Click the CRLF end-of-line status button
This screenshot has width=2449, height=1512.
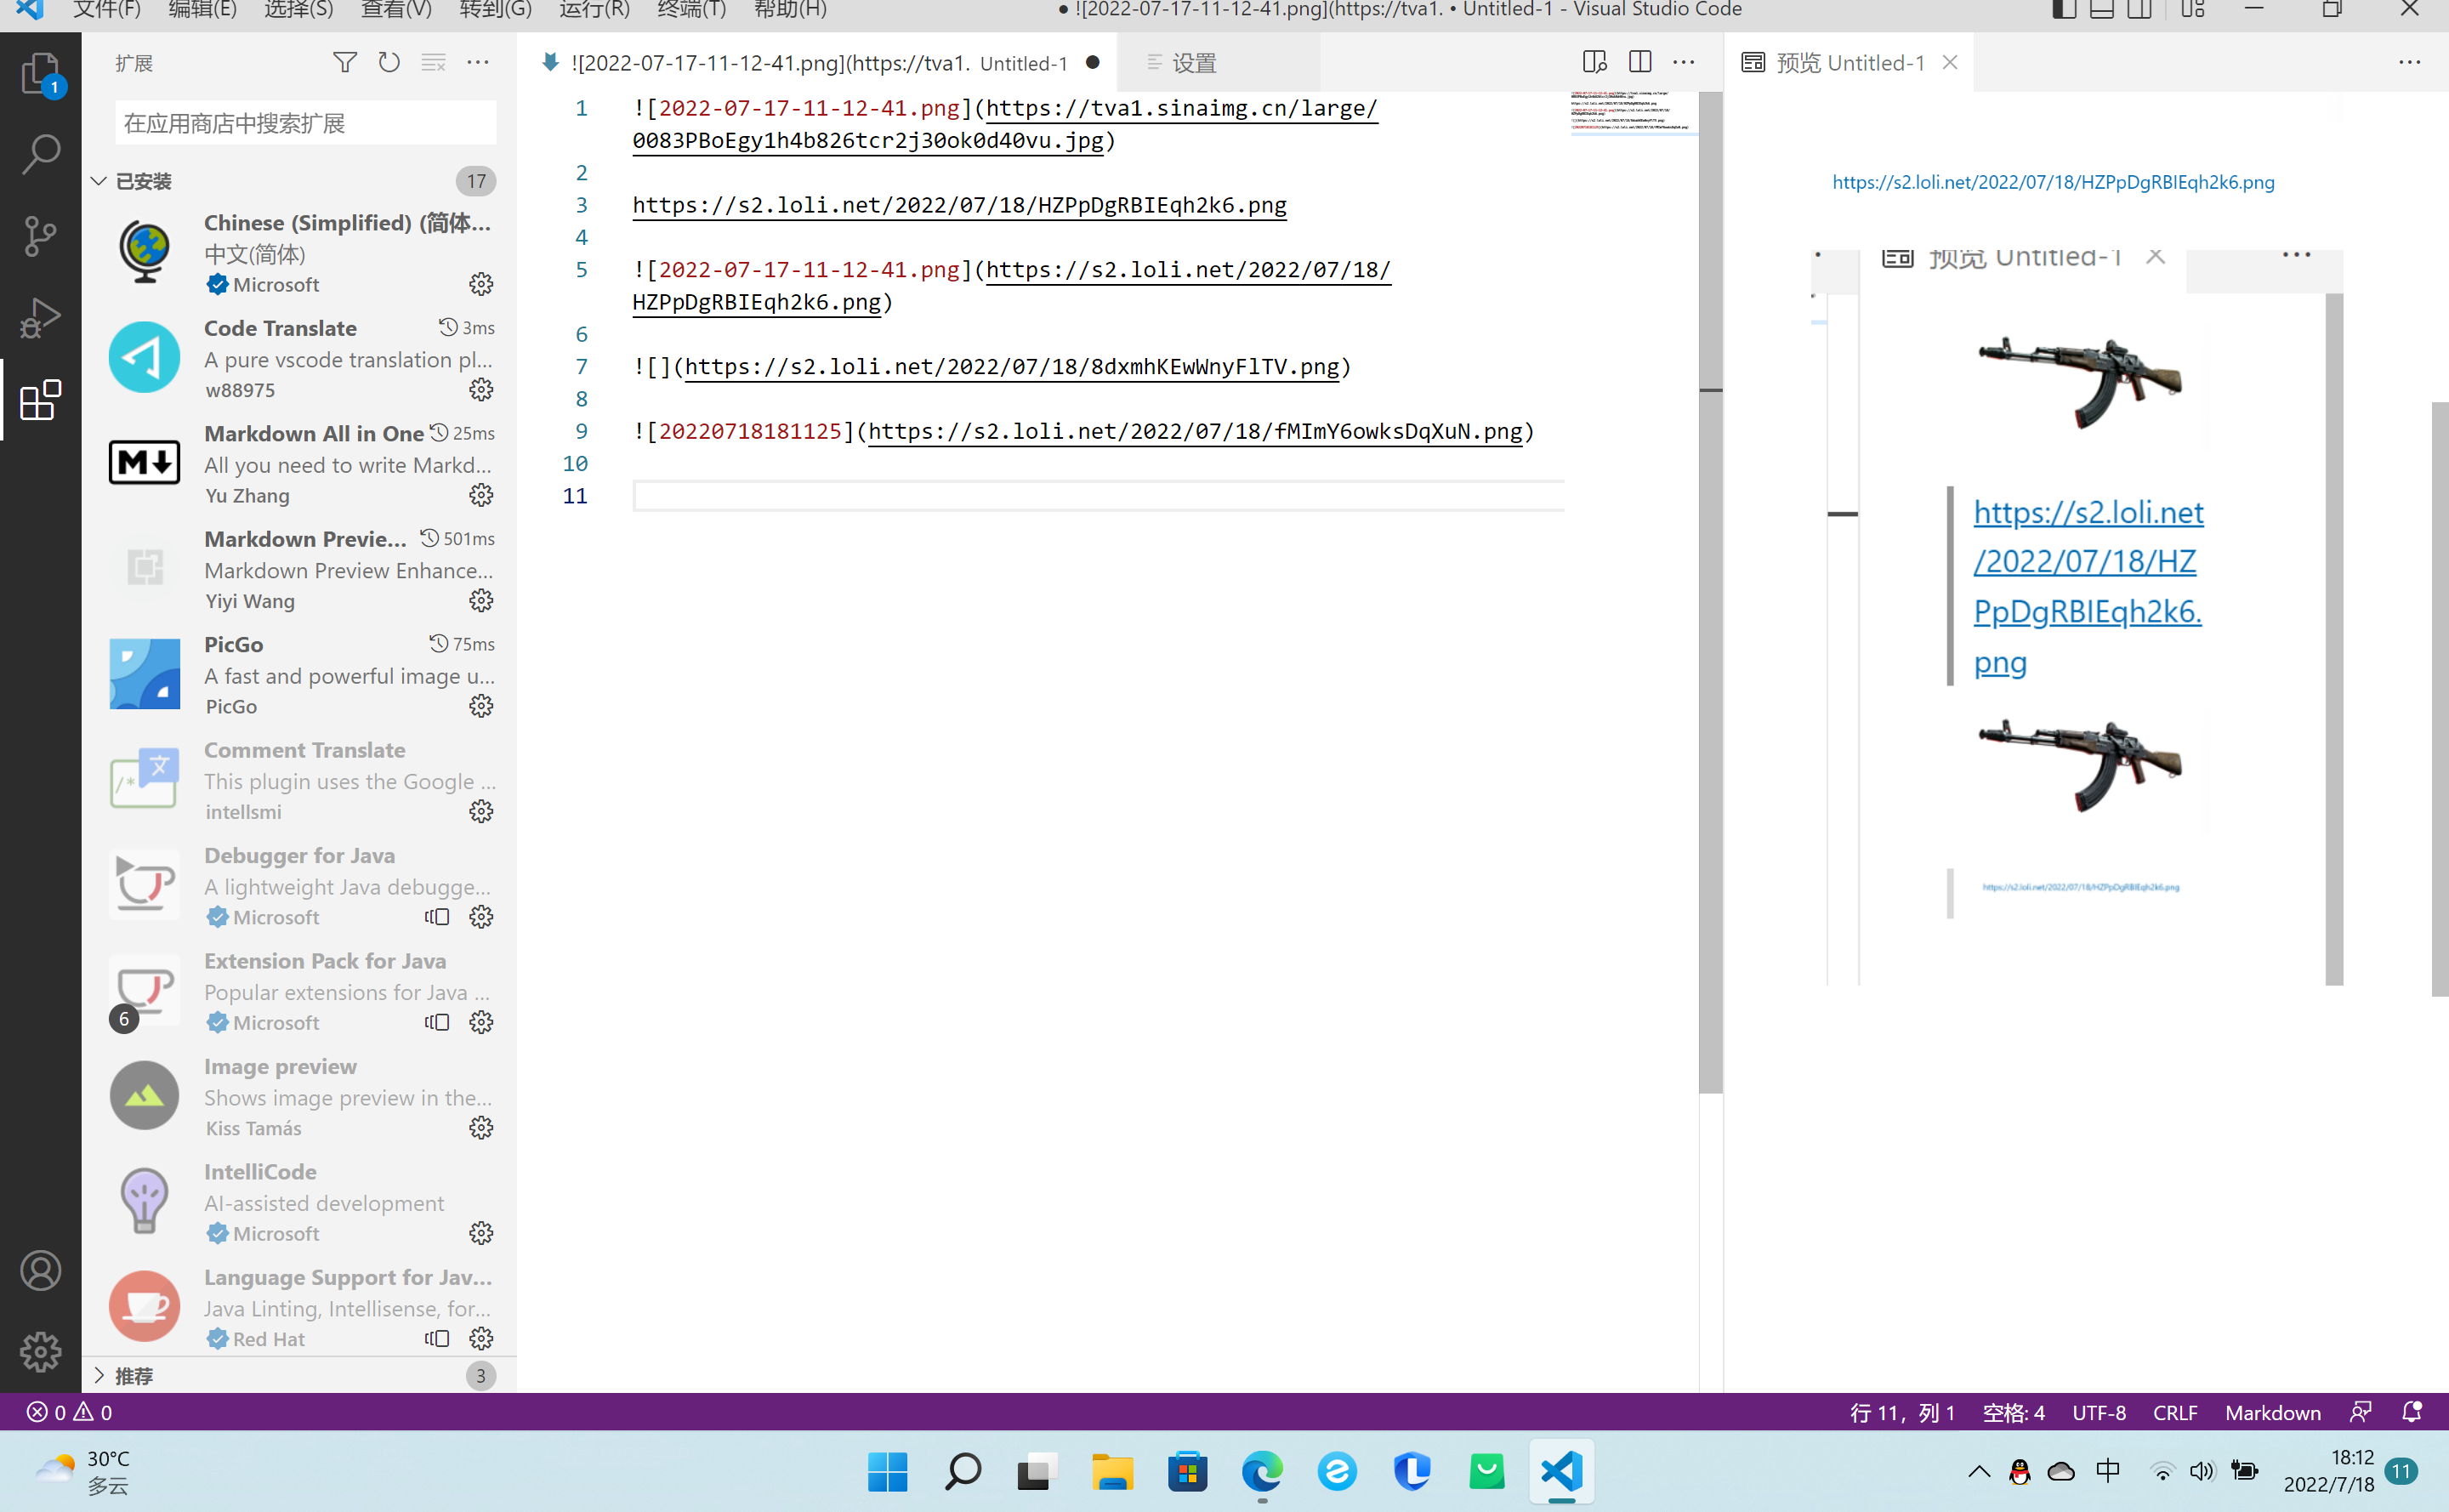pyautogui.click(x=2175, y=1413)
